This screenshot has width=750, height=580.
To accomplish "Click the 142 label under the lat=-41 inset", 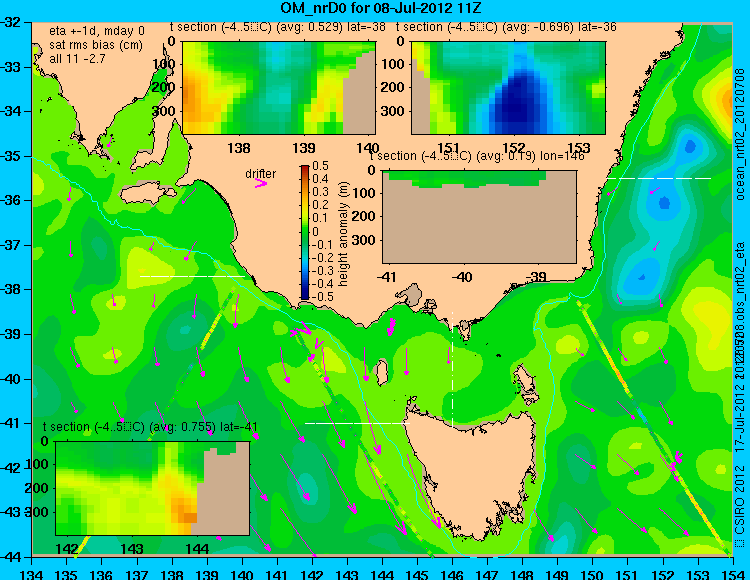I will [x=67, y=548].
